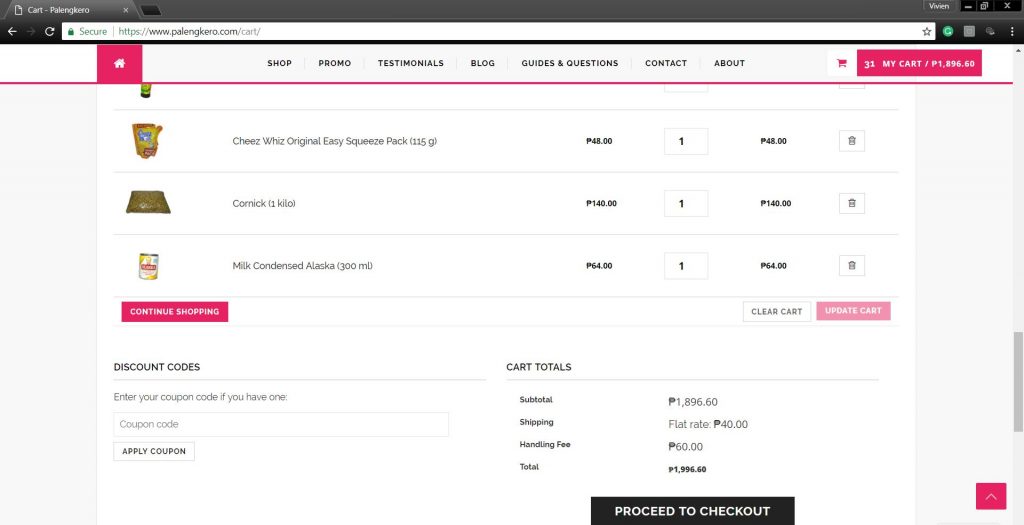Reload the page using browser refresh icon
Image resolution: width=1024 pixels, height=525 pixels.
(49, 31)
